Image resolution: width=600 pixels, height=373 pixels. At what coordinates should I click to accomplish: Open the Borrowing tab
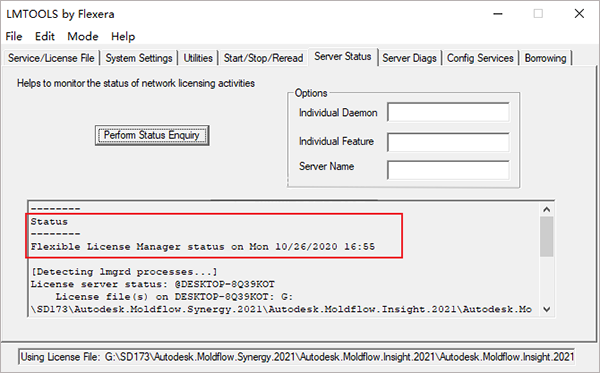click(545, 58)
